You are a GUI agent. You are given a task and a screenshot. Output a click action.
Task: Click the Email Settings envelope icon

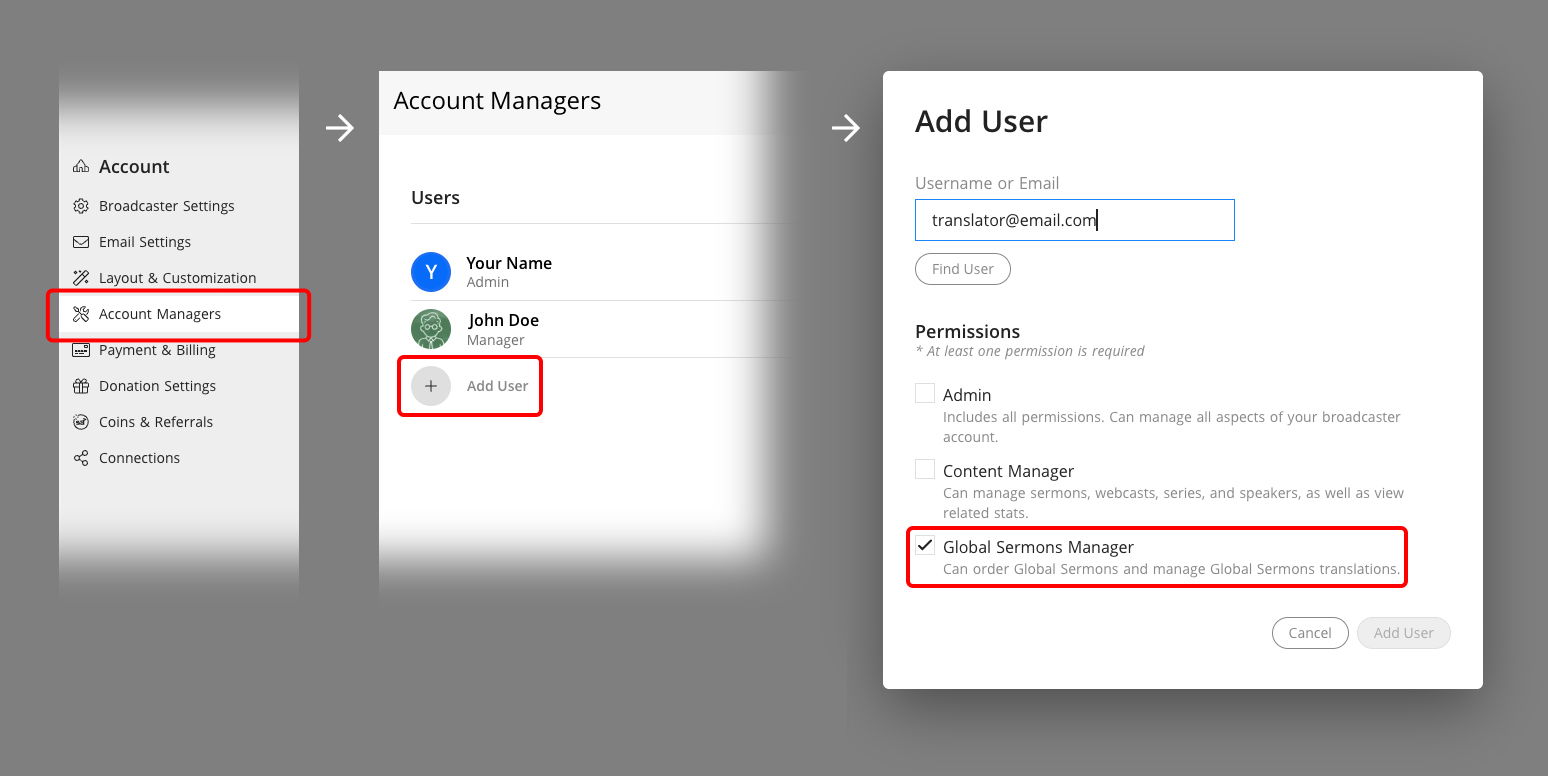(x=80, y=242)
